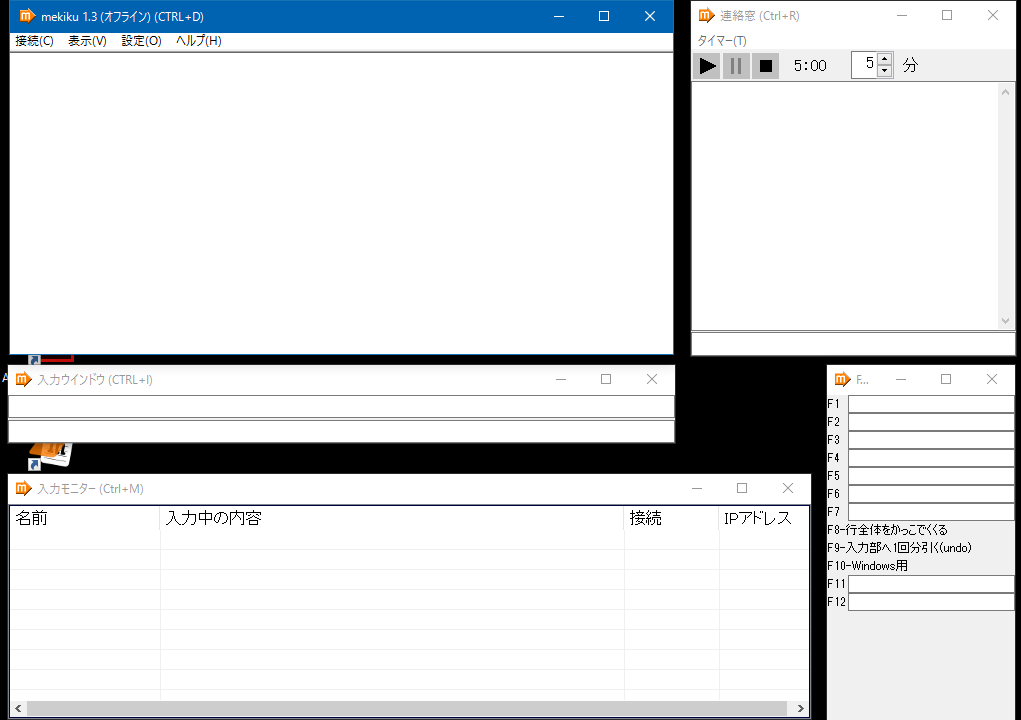Viewport: 1021px width, 720px height.
Task: Click the 名前 column header
Action: point(84,518)
